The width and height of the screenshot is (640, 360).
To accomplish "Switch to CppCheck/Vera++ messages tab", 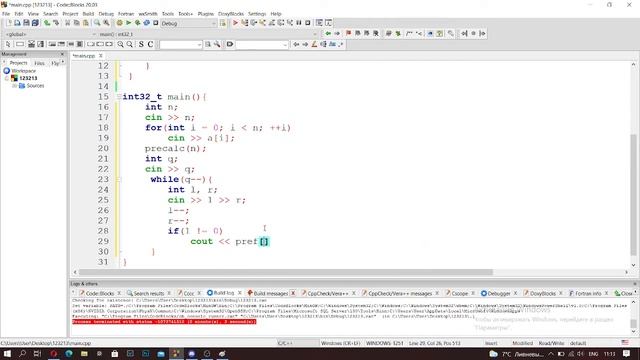I will 400,293.
